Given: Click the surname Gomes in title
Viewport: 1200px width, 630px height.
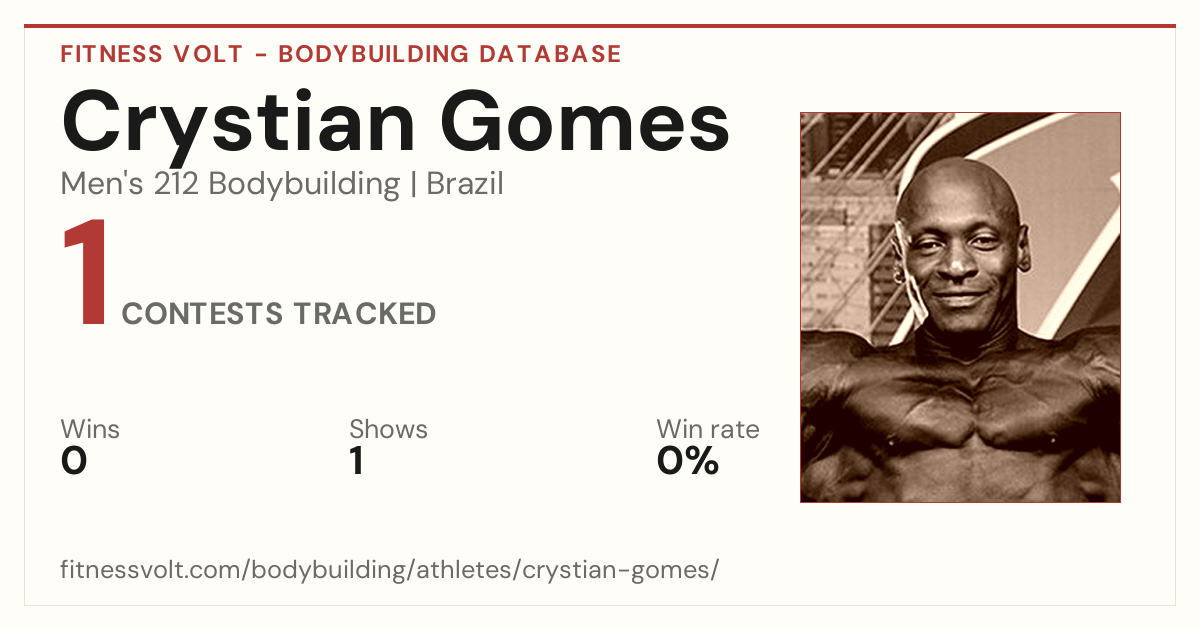Looking at the screenshot, I should pos(587,122).
